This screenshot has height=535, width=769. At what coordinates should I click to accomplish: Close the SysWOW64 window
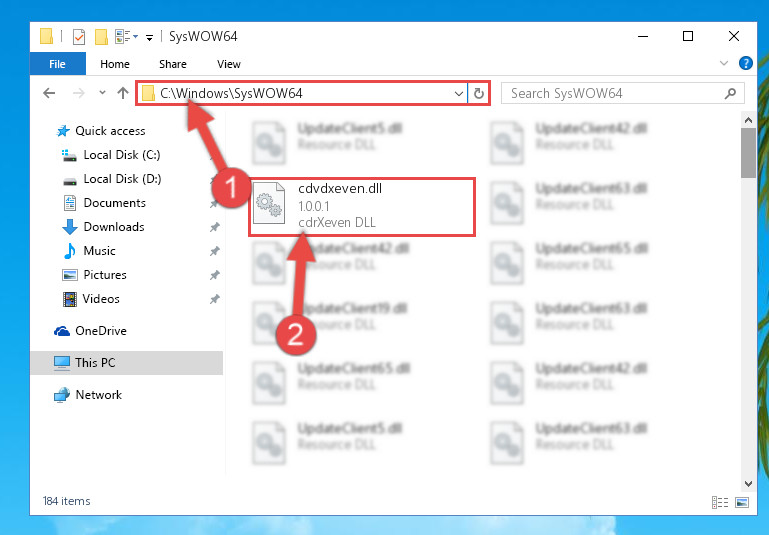pyautogui.click(x=734, y=36)
